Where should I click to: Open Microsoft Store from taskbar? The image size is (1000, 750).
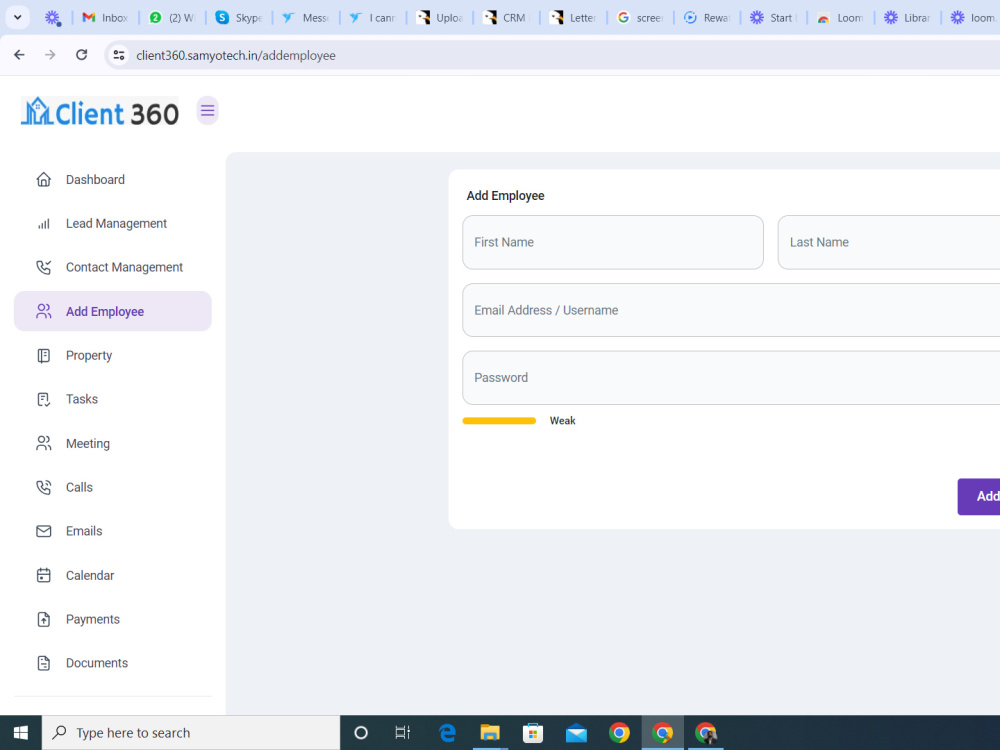tap(533, 733)
